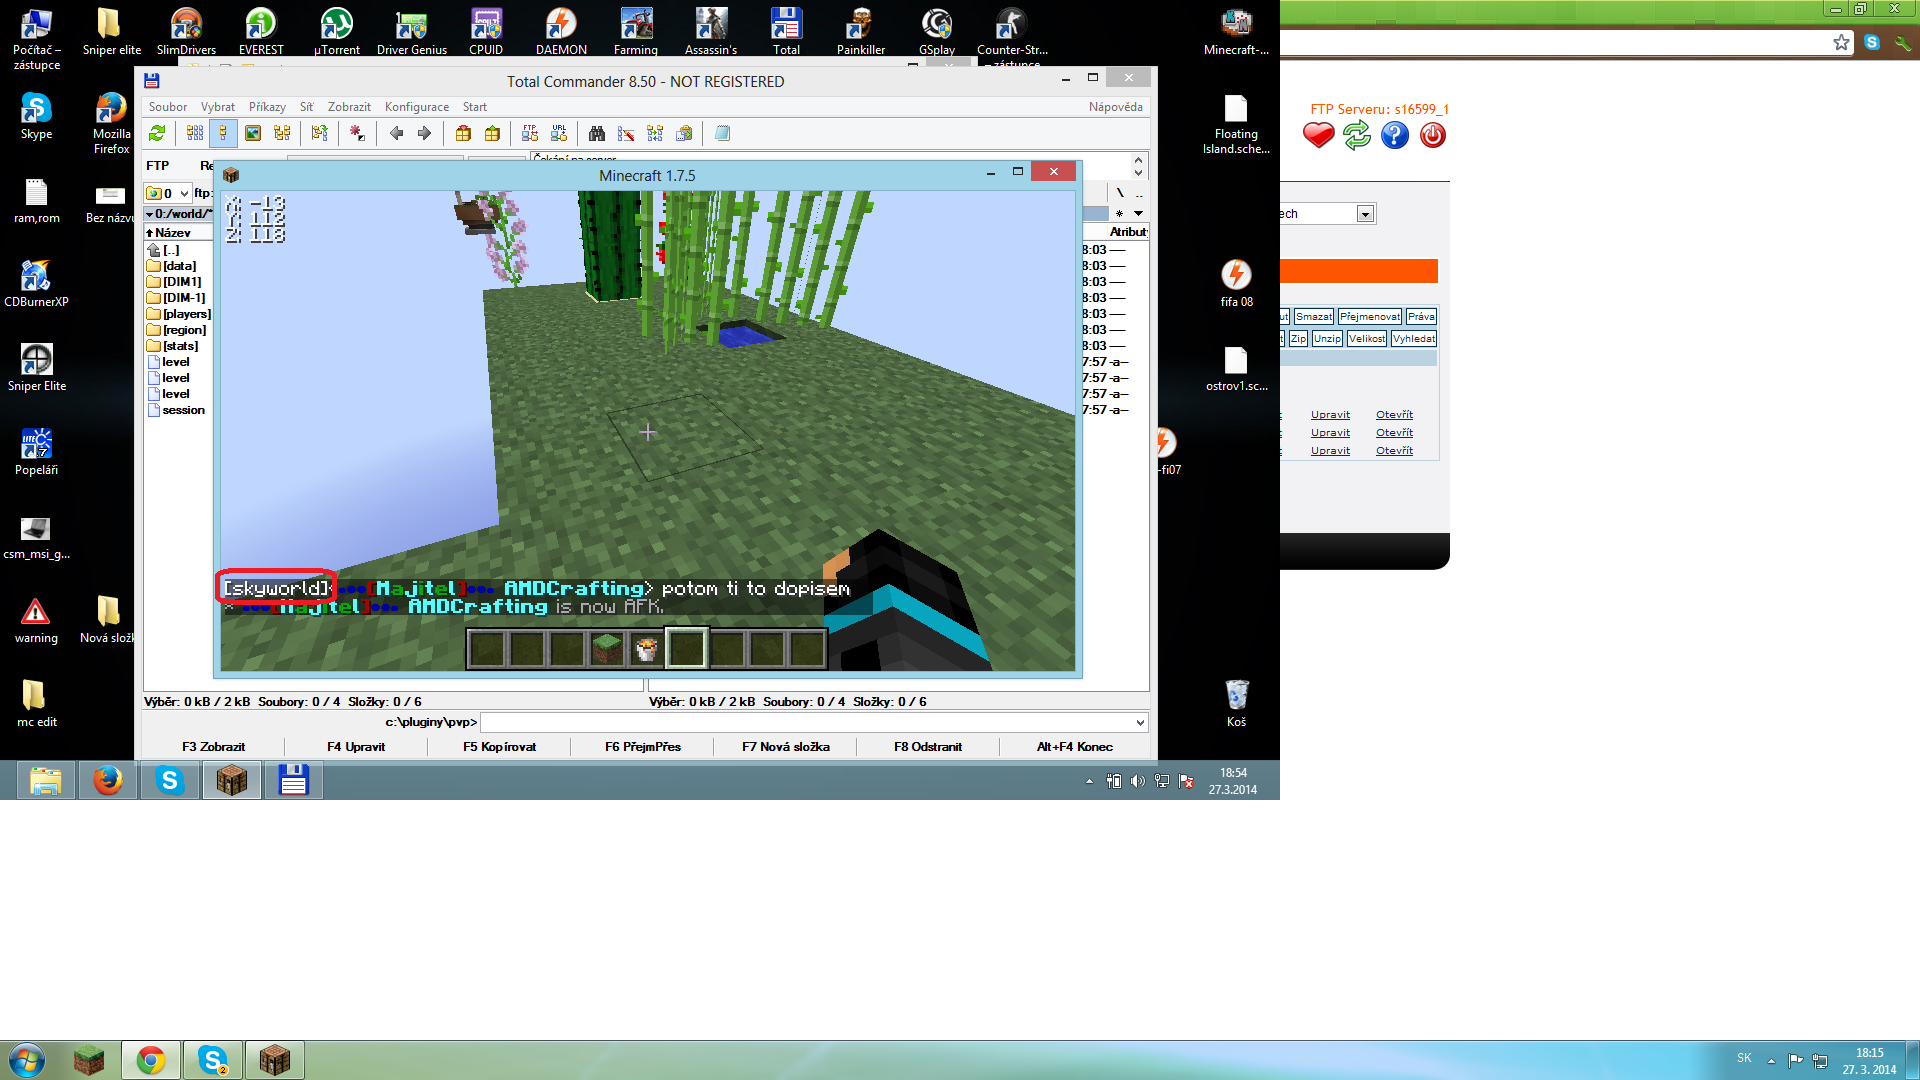Viewport: 1920px width, 1080px height.
Task: Click the Unzip button on web page
Action: pyautogui.click(x=1327, y=338)
